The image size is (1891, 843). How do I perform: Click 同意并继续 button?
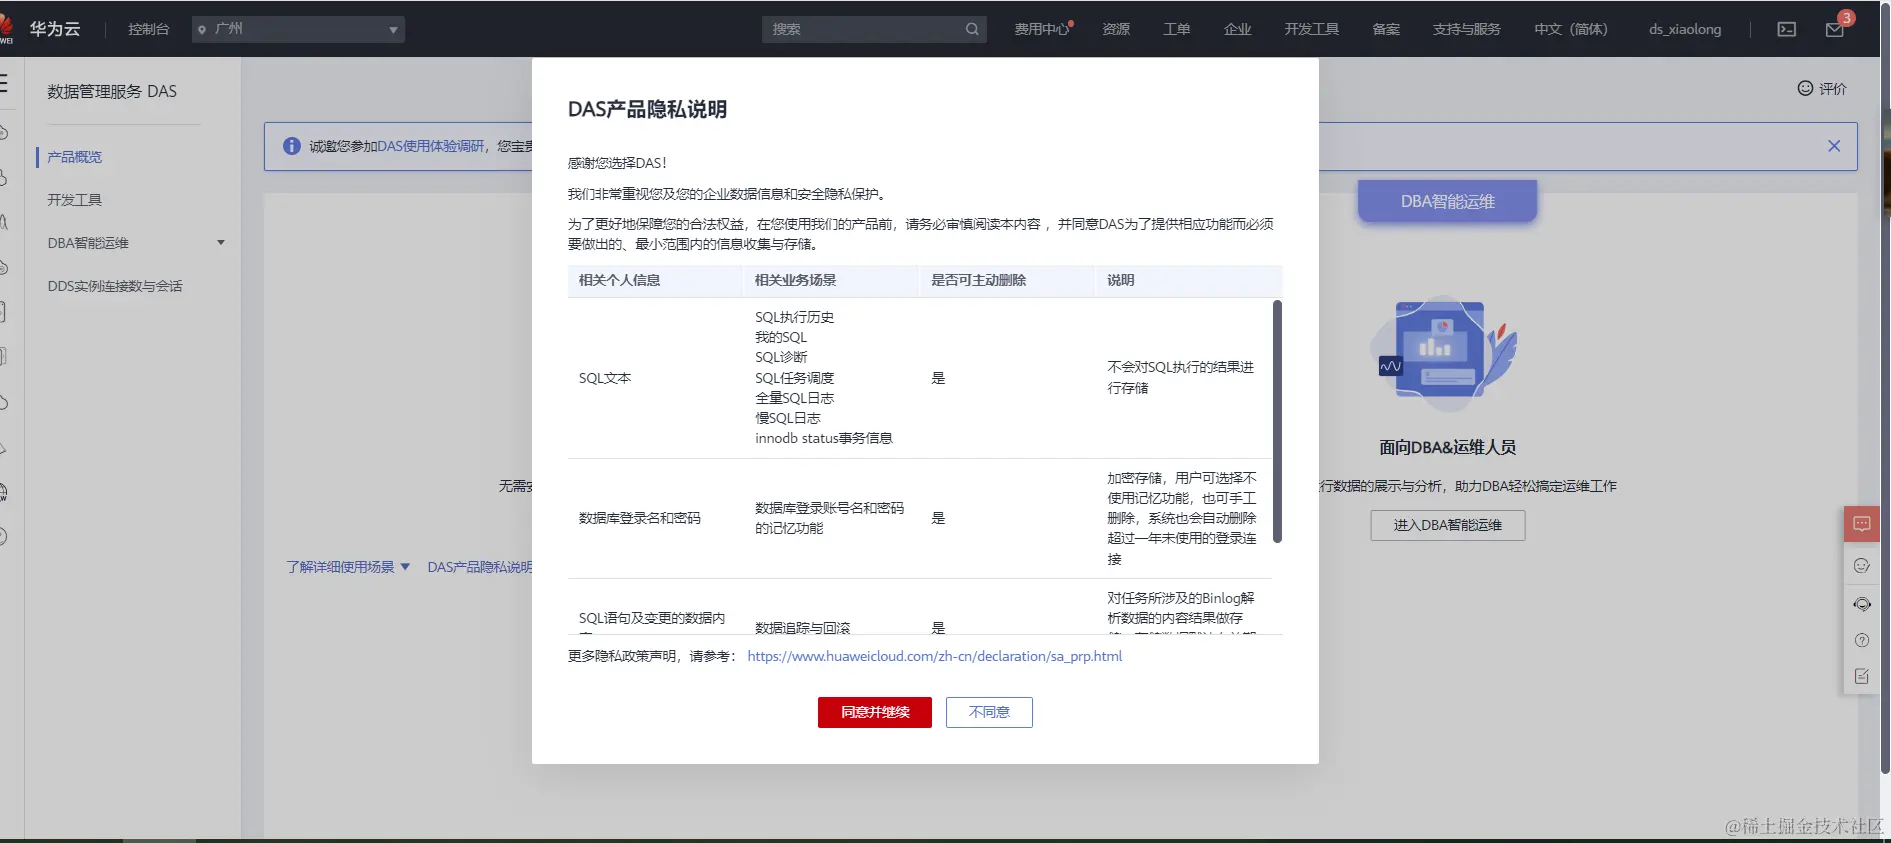coord(875,712)
